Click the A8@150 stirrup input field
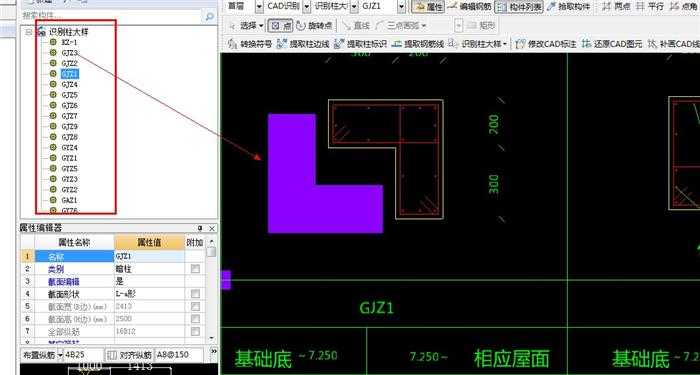700x375 pixels. [179, 355]
